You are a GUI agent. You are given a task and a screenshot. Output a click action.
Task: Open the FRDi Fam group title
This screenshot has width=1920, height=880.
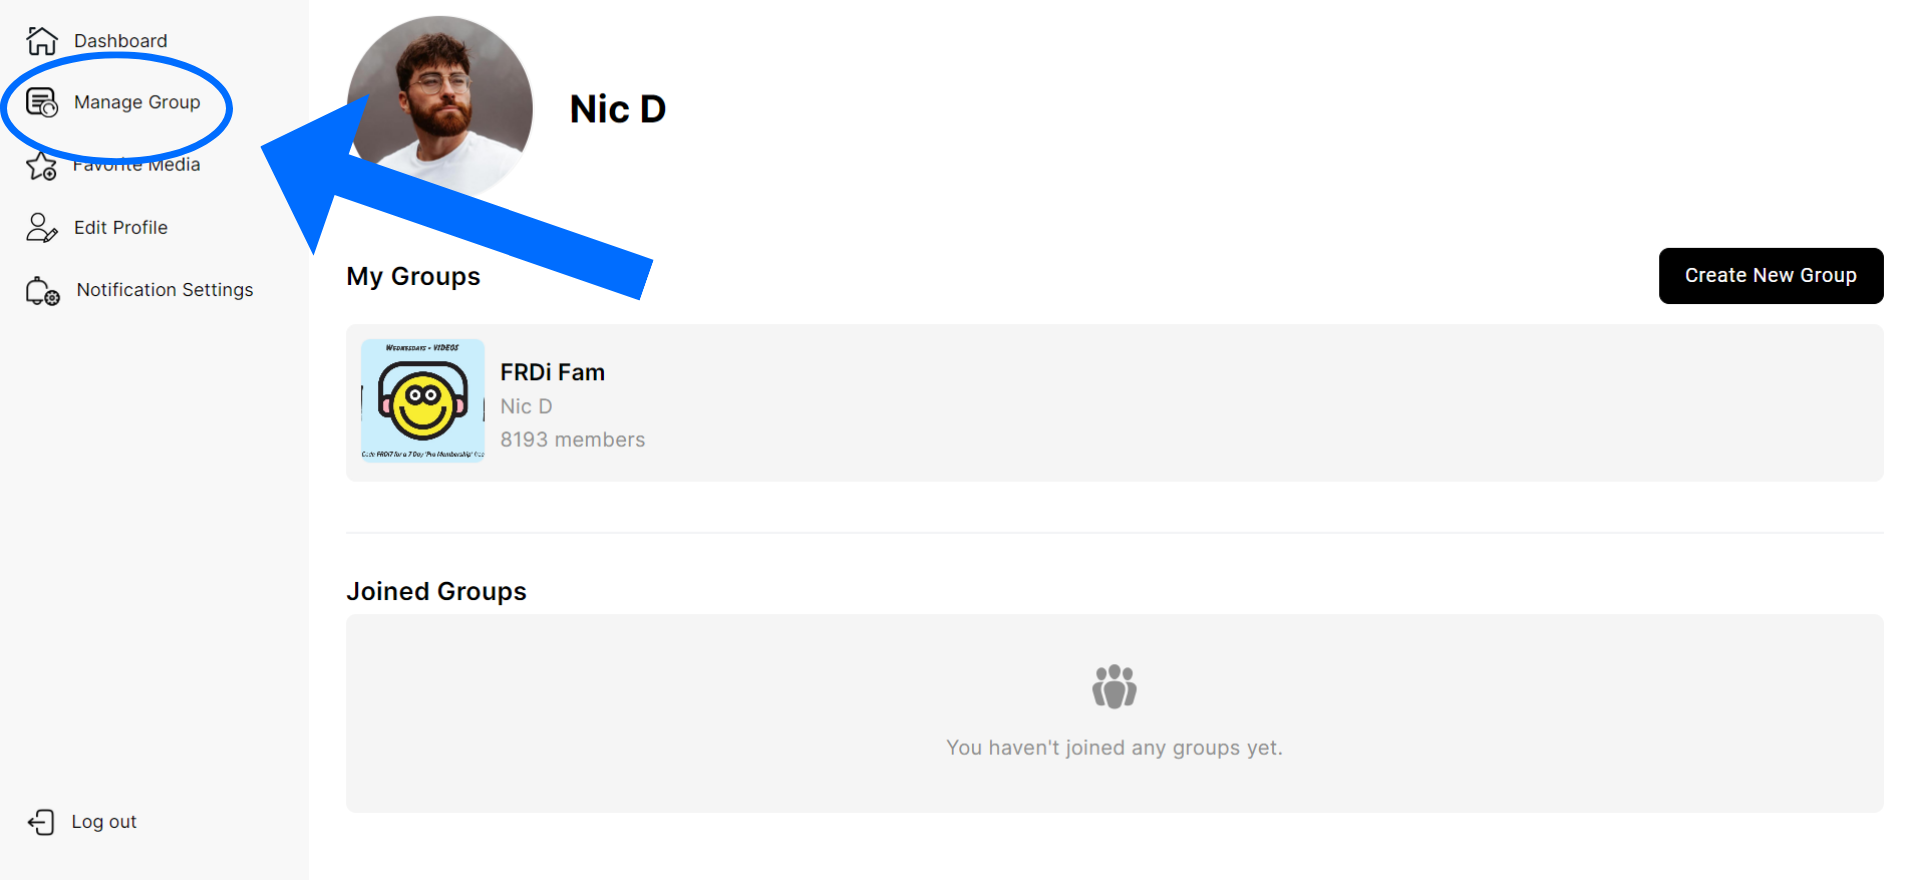click(552, 372)
